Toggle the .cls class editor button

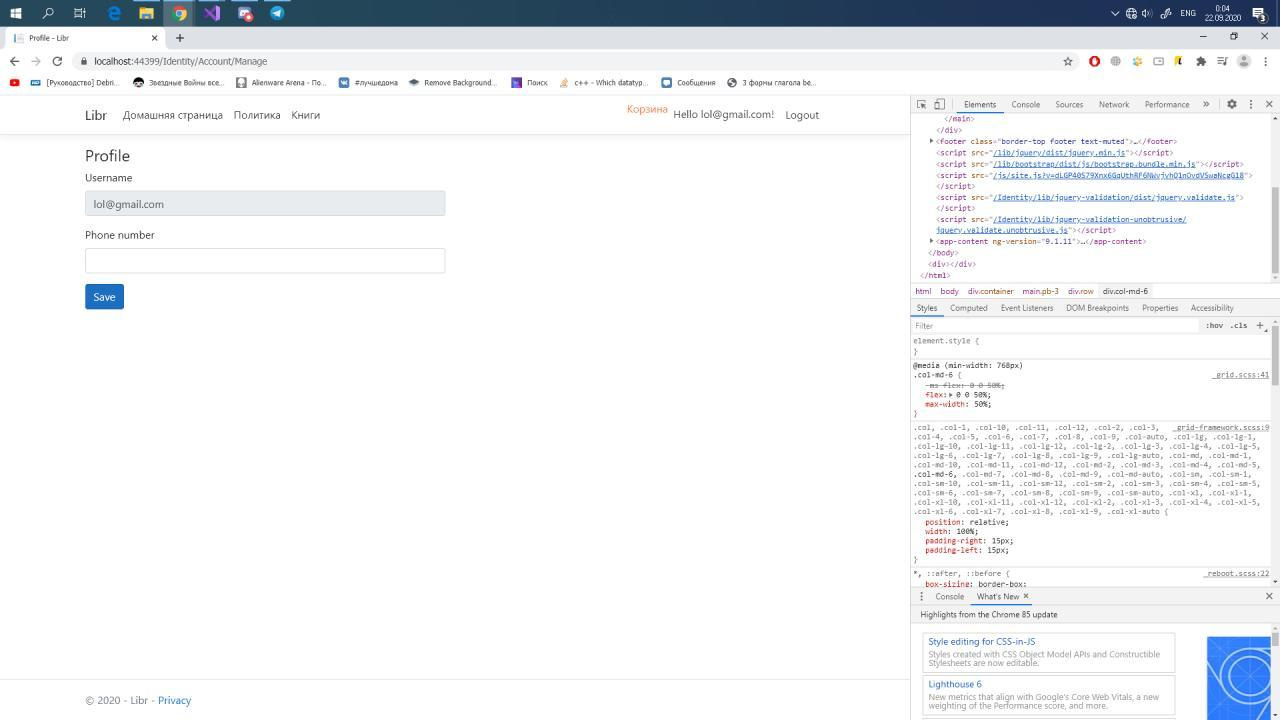point(1239,325)
